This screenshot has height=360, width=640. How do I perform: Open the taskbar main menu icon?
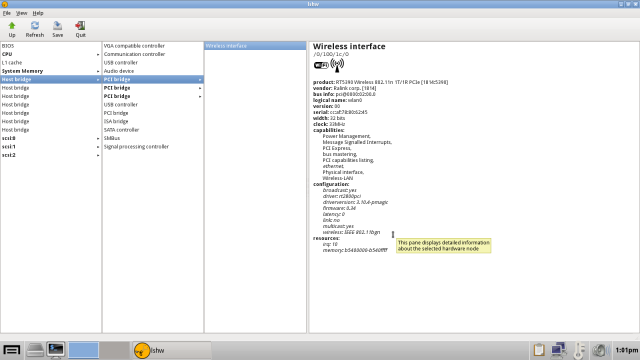(11, 350)
